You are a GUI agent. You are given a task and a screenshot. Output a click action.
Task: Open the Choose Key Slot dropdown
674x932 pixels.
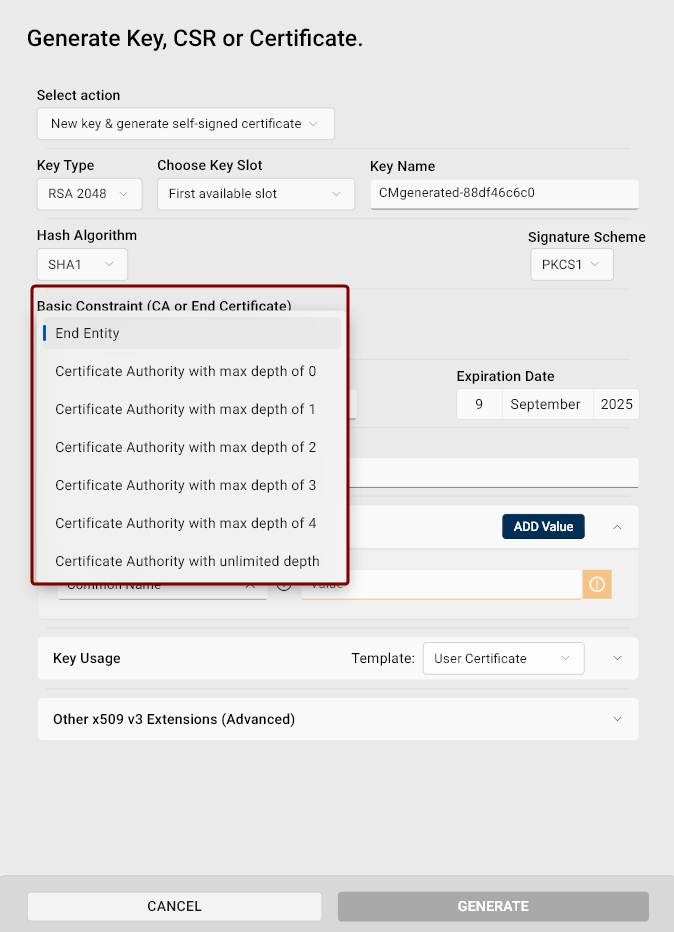tap(255, 194)
